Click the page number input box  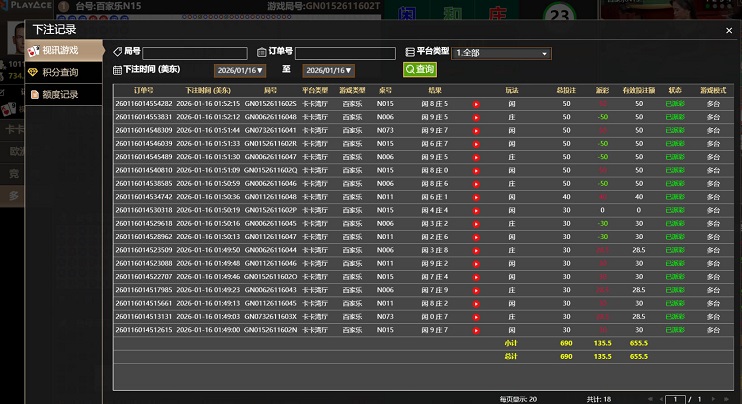677,398
